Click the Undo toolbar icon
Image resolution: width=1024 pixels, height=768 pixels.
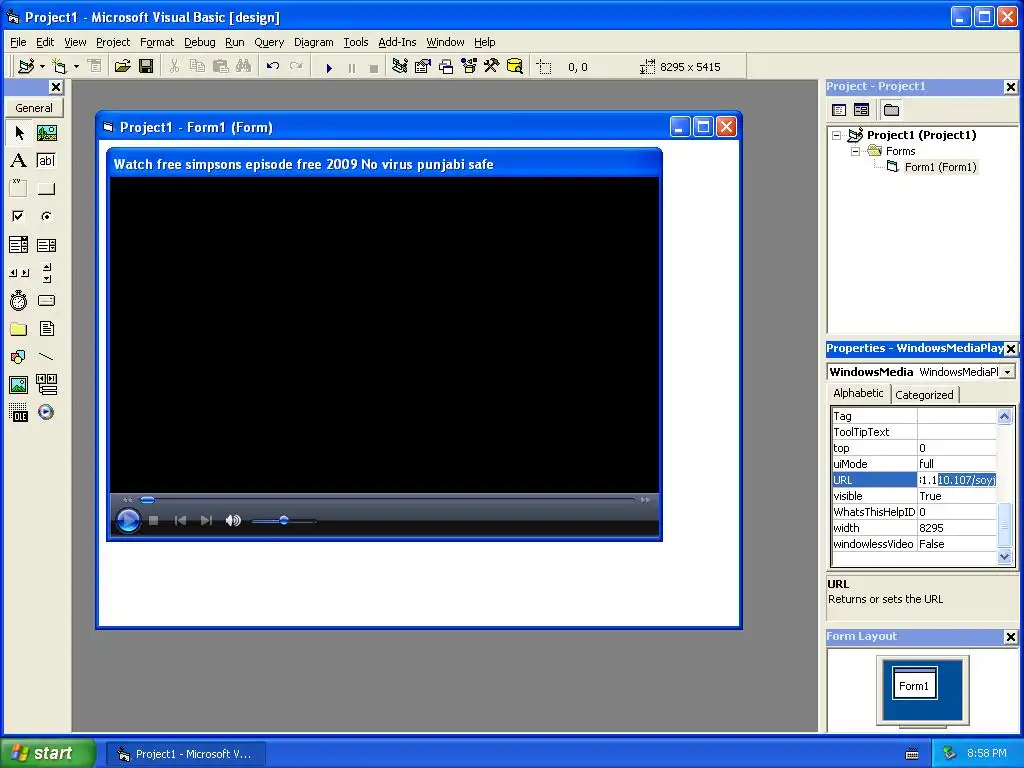pyautogui.click(x=273, y=67)
